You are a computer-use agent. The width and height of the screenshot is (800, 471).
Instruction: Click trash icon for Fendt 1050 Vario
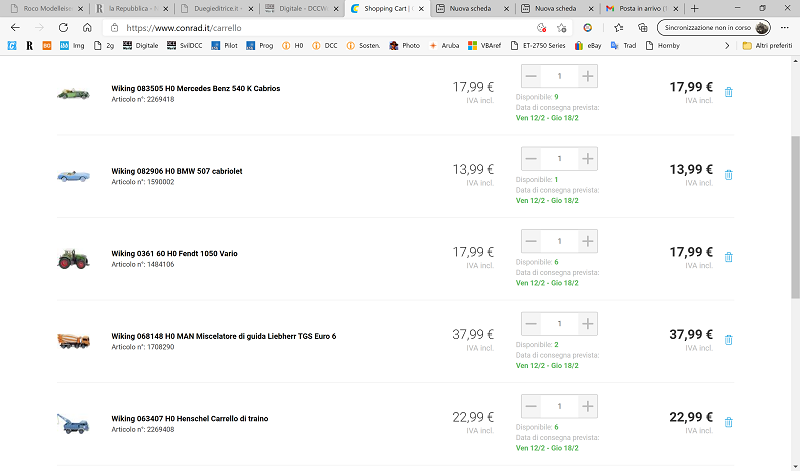point(728,257)
